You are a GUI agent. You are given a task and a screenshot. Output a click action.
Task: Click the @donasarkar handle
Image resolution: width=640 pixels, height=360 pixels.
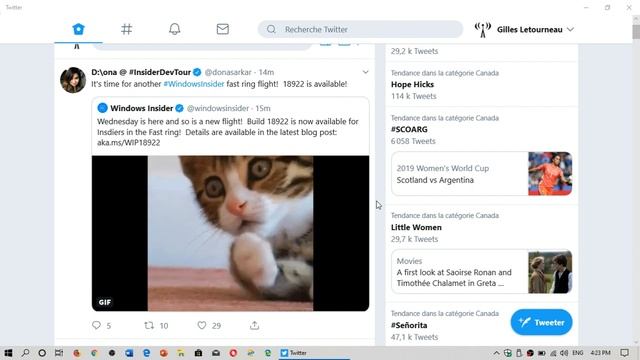[x=228, y=72]
